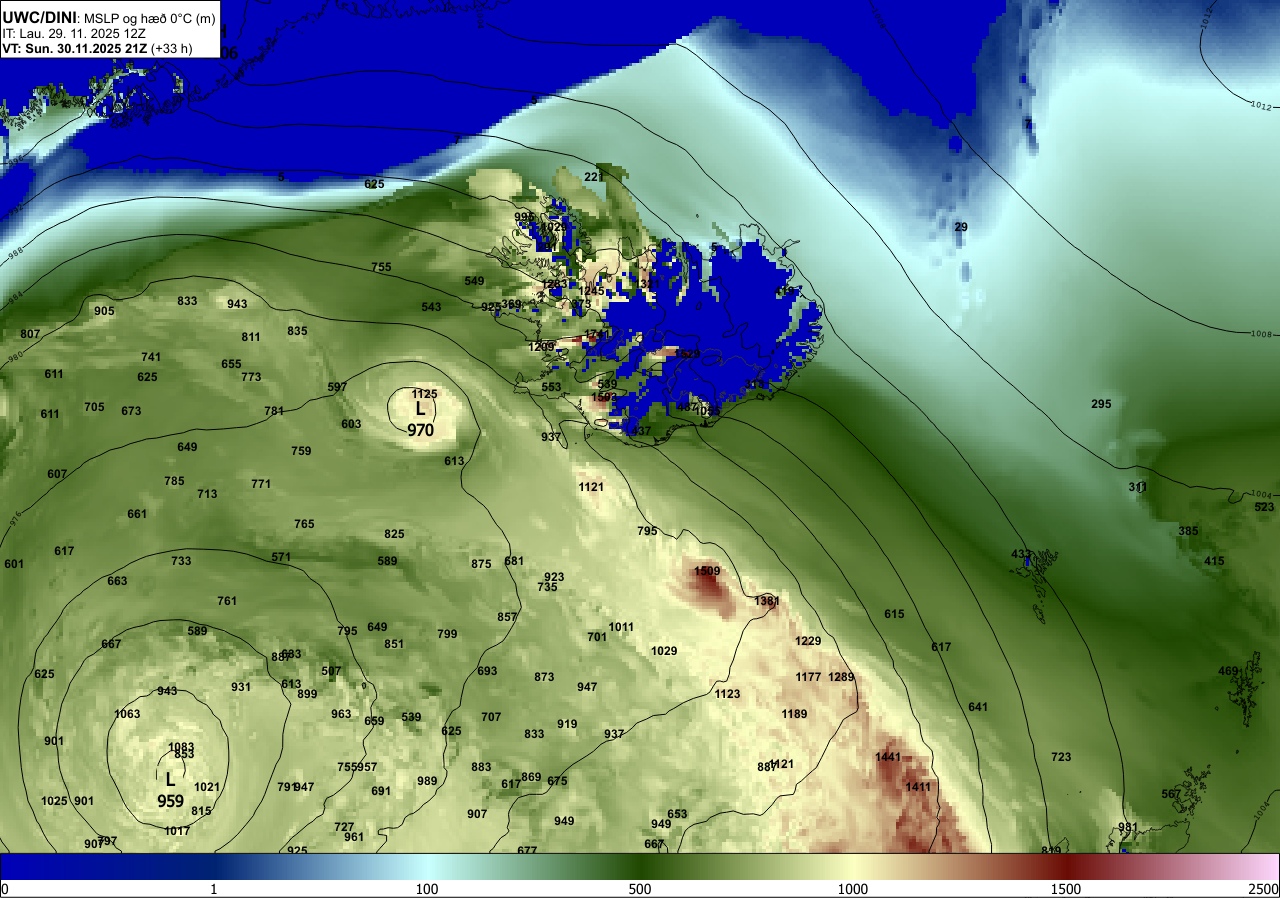Click the 615 height value
1280x898 pixels.
coord(894,614)
